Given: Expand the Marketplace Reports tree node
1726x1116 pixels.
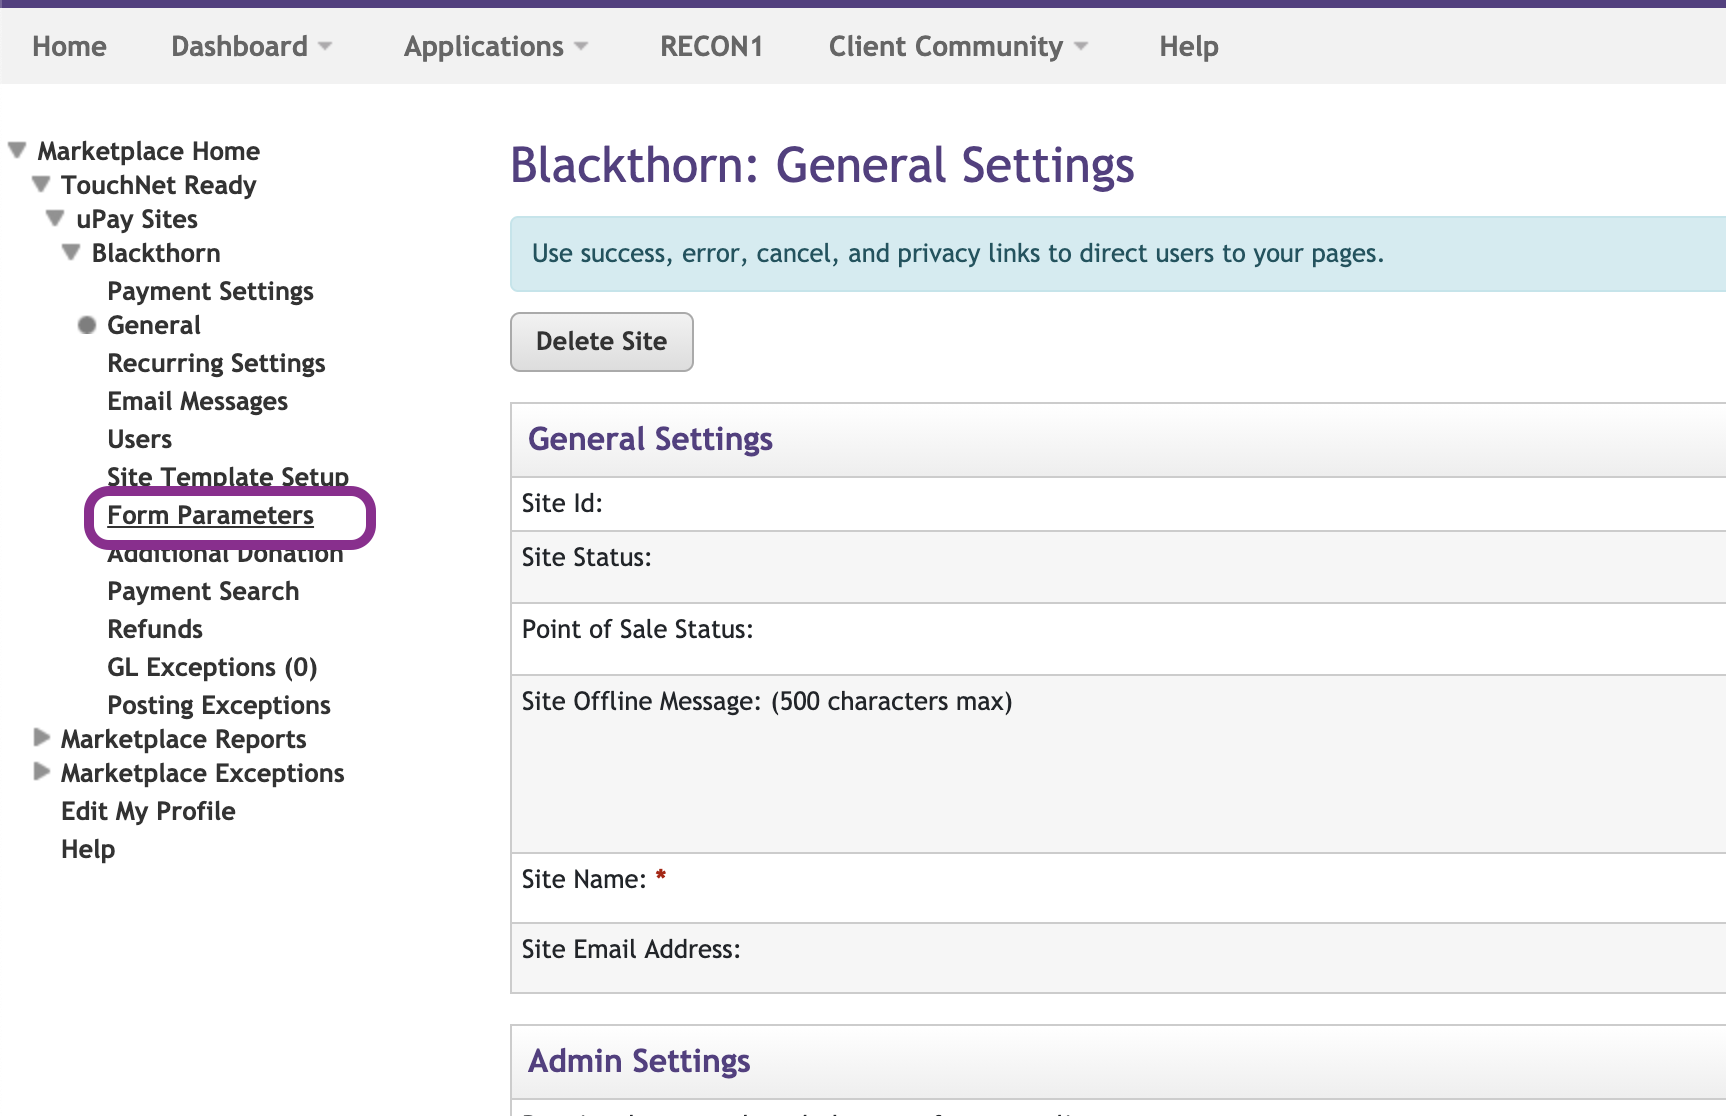Looking at the screenshot, I should coord(41,738).
